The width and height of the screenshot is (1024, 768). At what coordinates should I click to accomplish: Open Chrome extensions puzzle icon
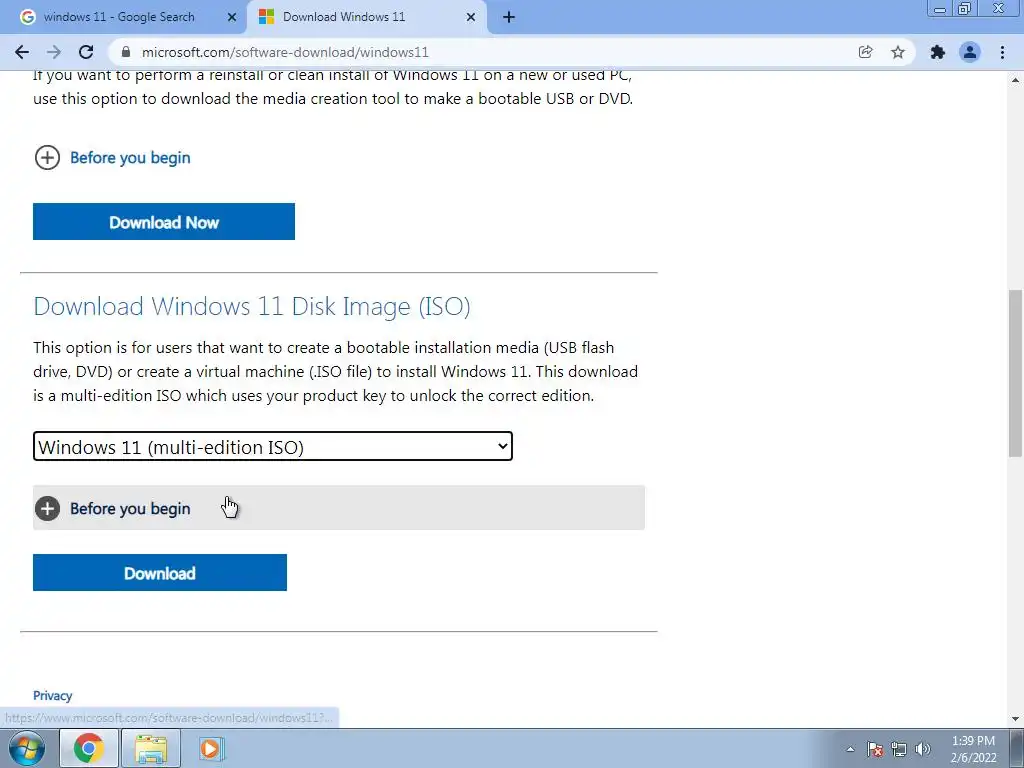point(938,52)
